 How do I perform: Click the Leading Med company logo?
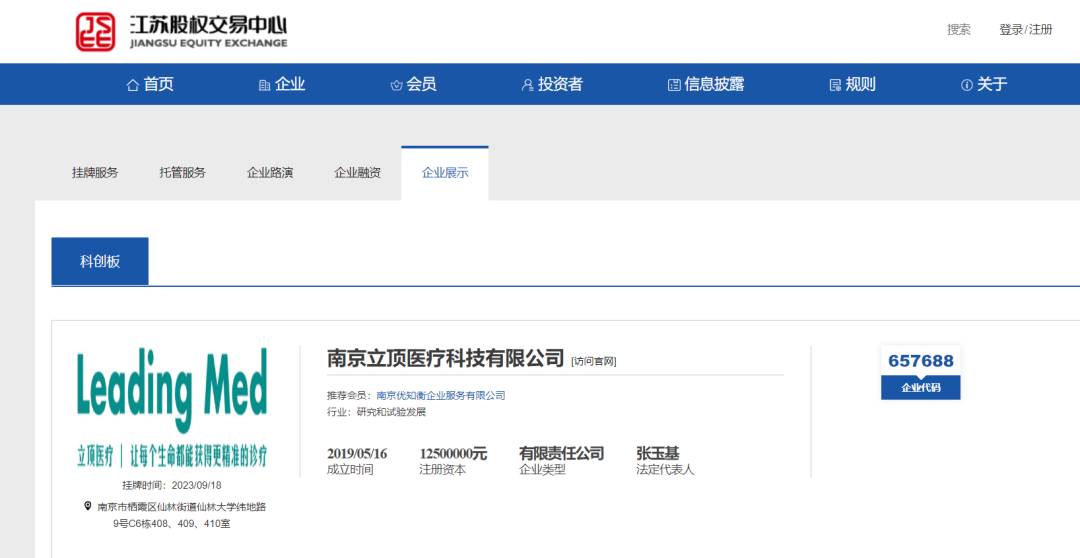pos(172,407)
